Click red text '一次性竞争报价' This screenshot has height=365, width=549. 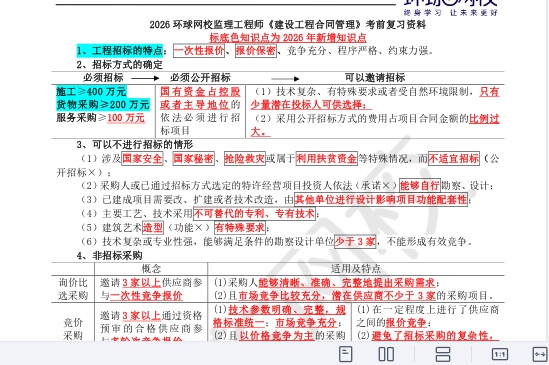pyautogui.click(x=146, y=296)
